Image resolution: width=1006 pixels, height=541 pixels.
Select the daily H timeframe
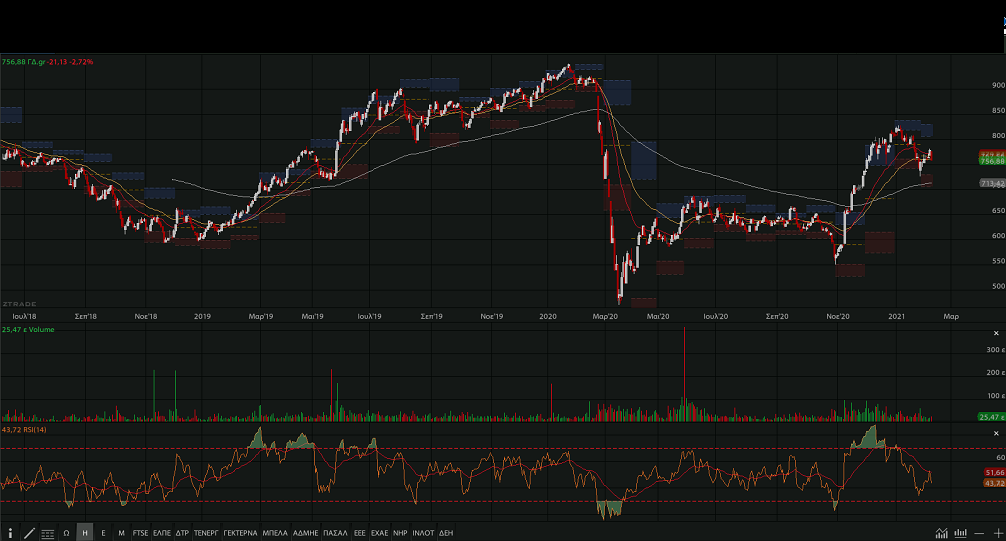pos(85,533)
